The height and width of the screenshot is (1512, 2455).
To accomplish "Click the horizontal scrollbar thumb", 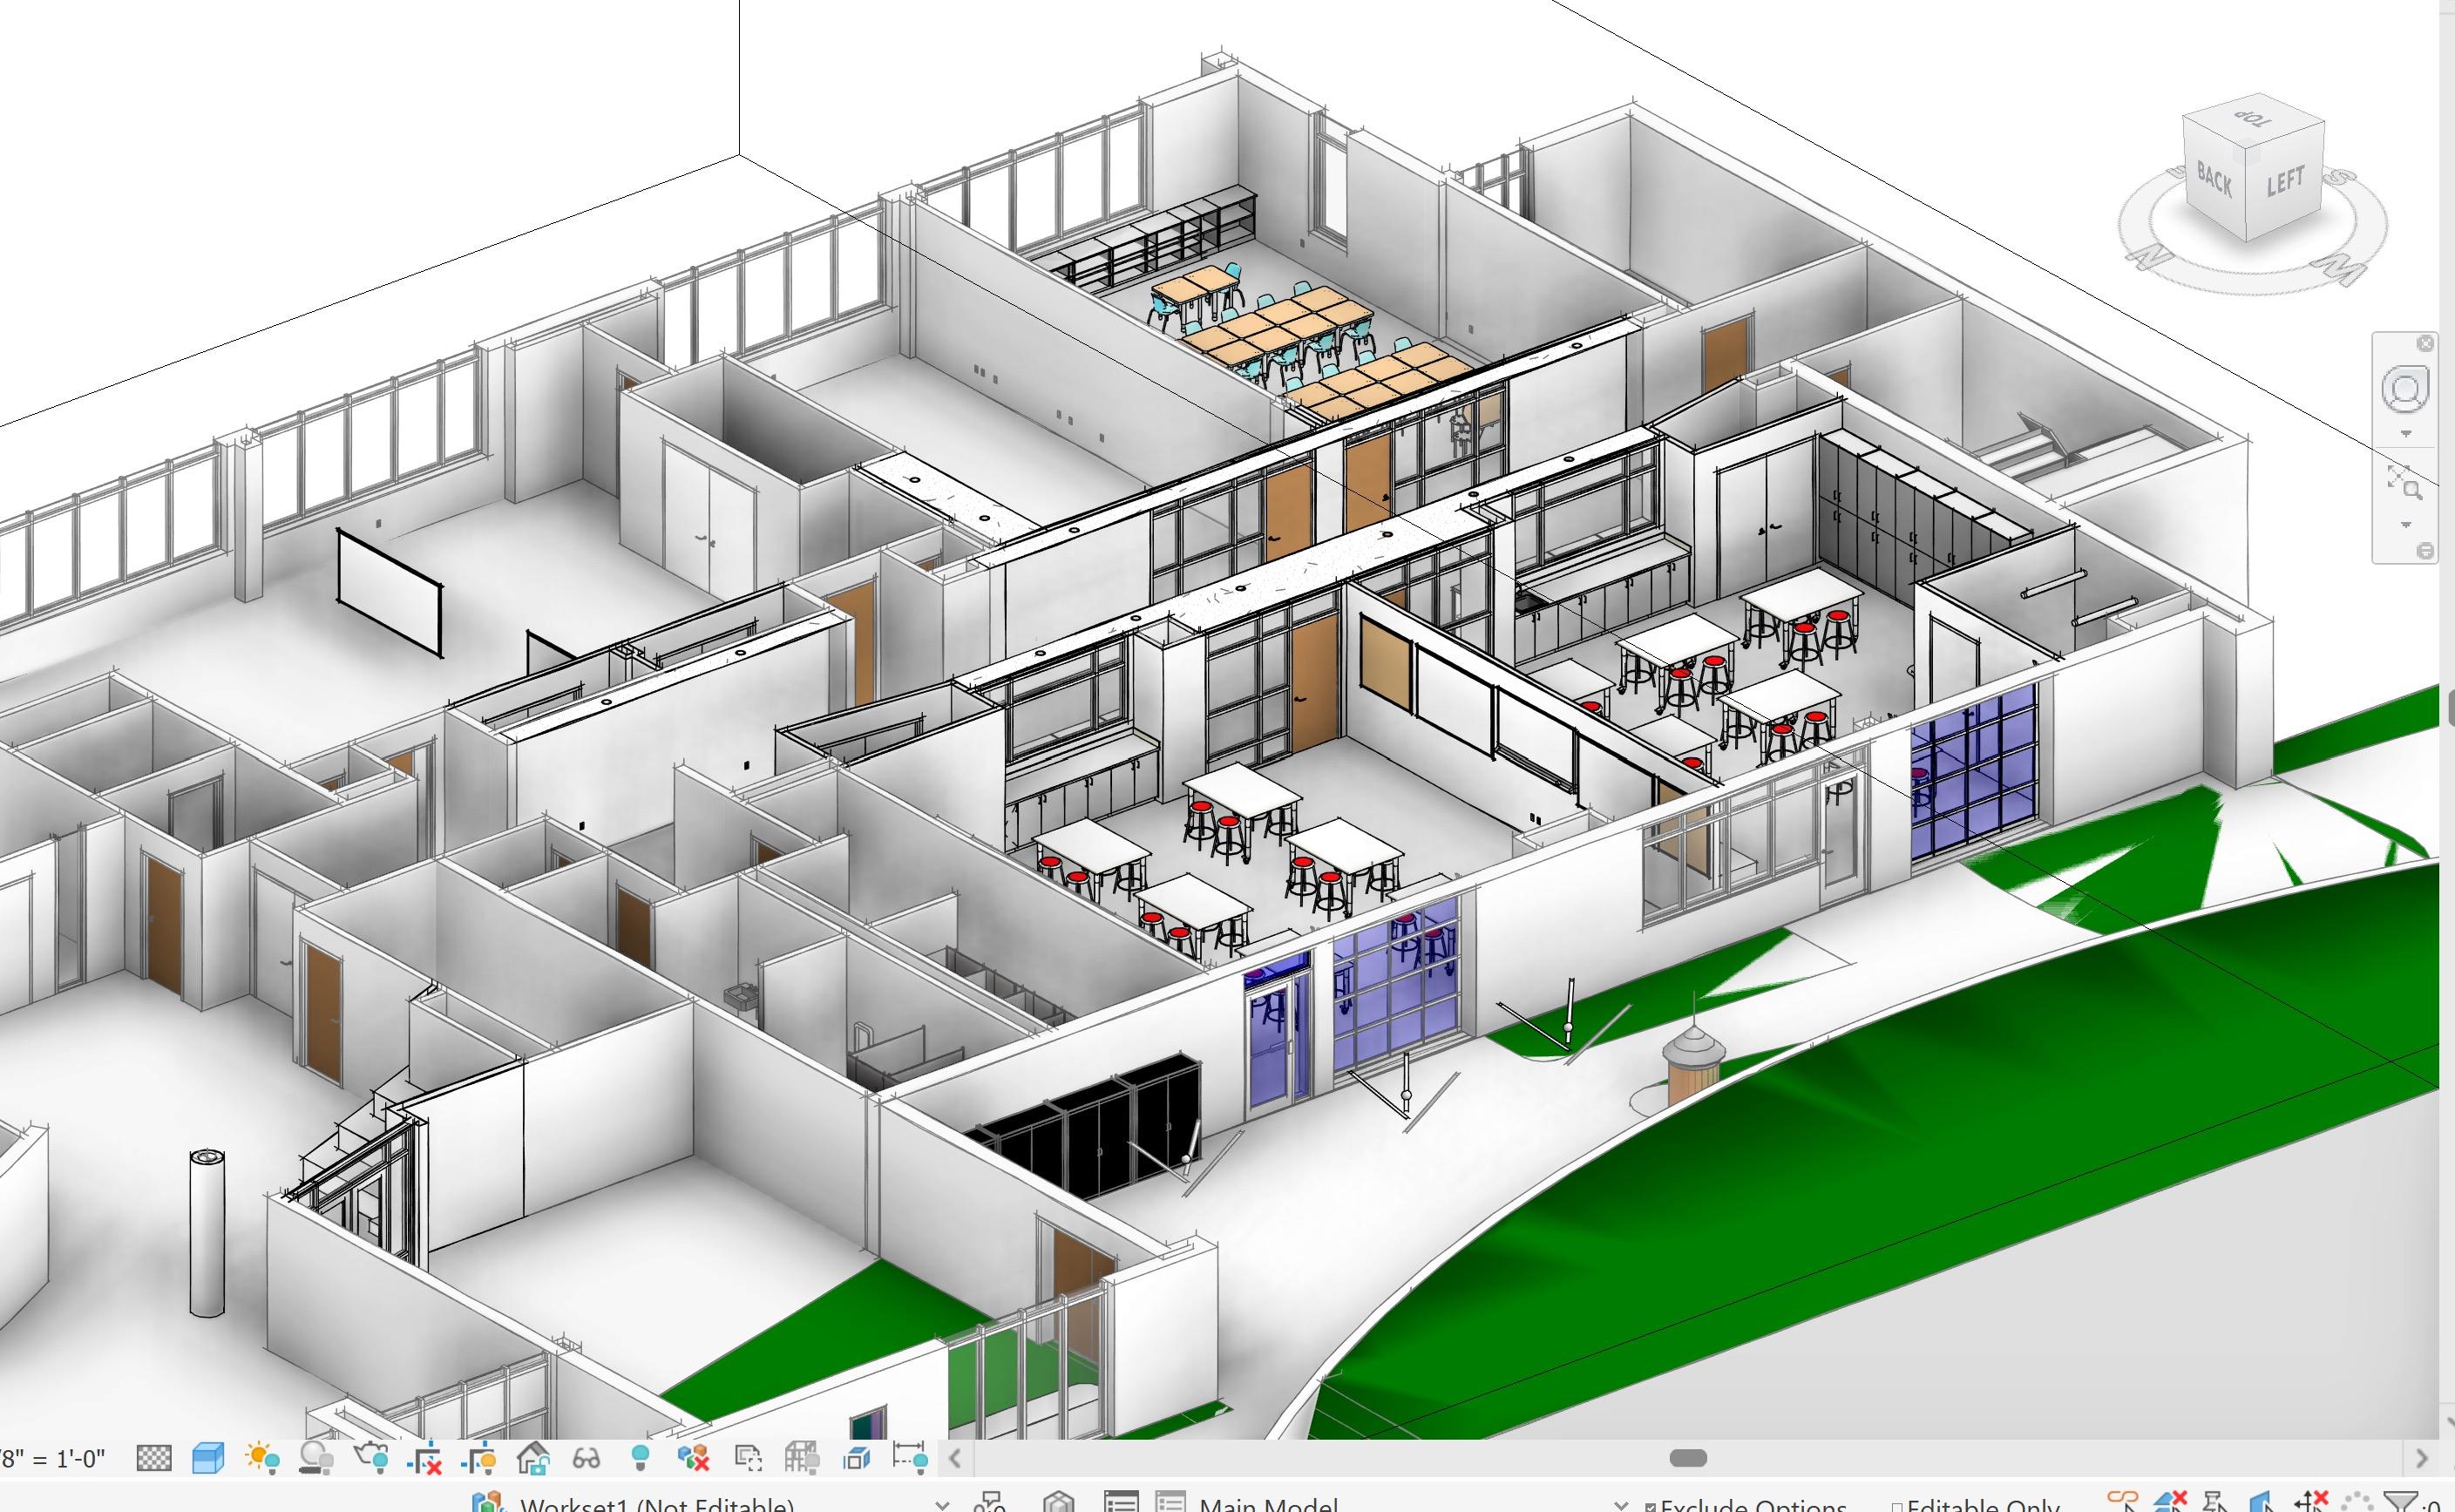I will click(1688, 1458).
